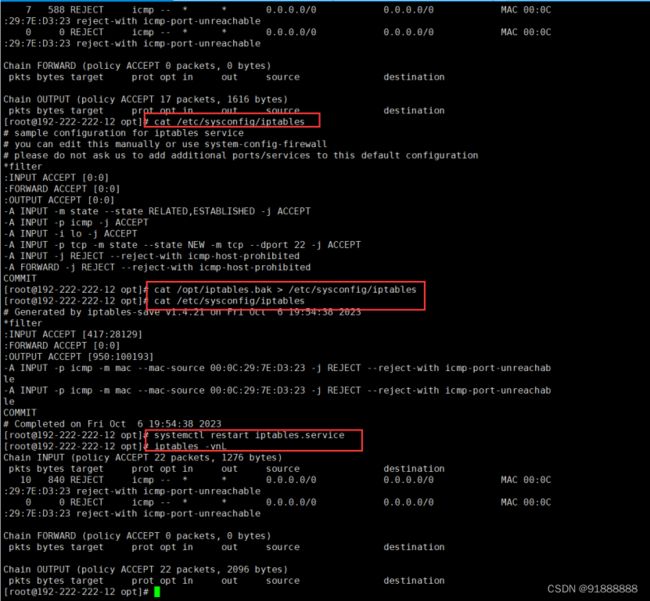Select 'Chain OUTPUT (policy ACCEPT 22 packets, 2096 bytes)'

tap(146, 569)
